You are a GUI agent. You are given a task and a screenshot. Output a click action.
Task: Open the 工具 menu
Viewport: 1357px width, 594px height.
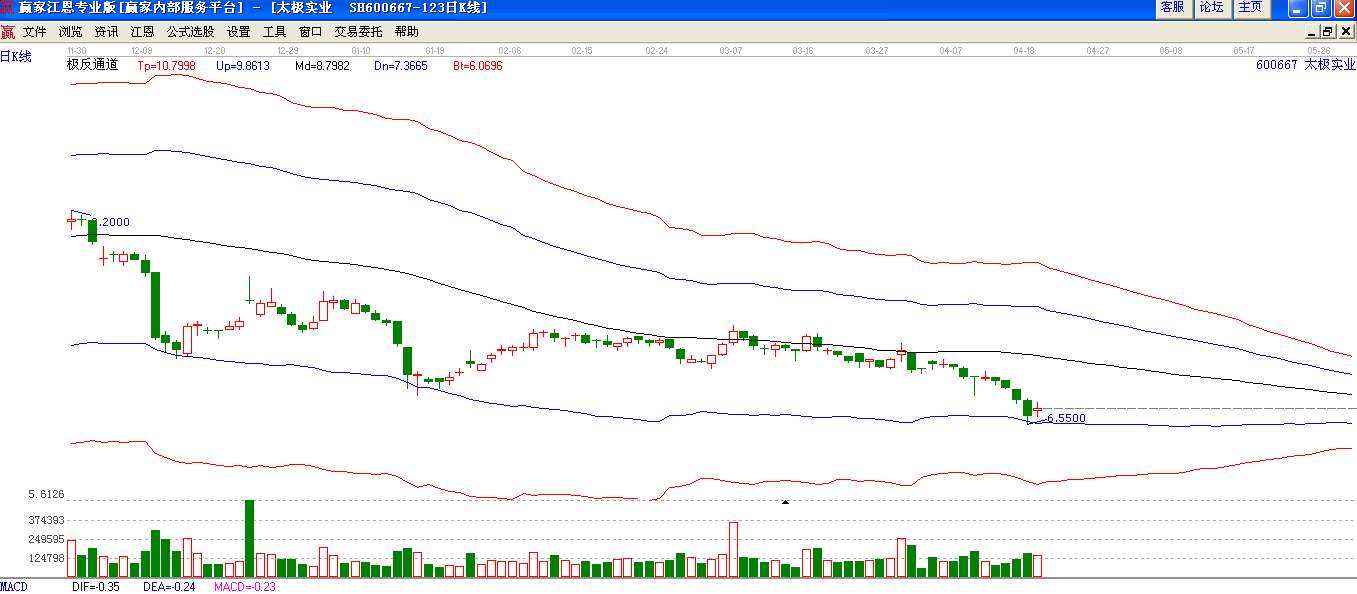point(275,32)
